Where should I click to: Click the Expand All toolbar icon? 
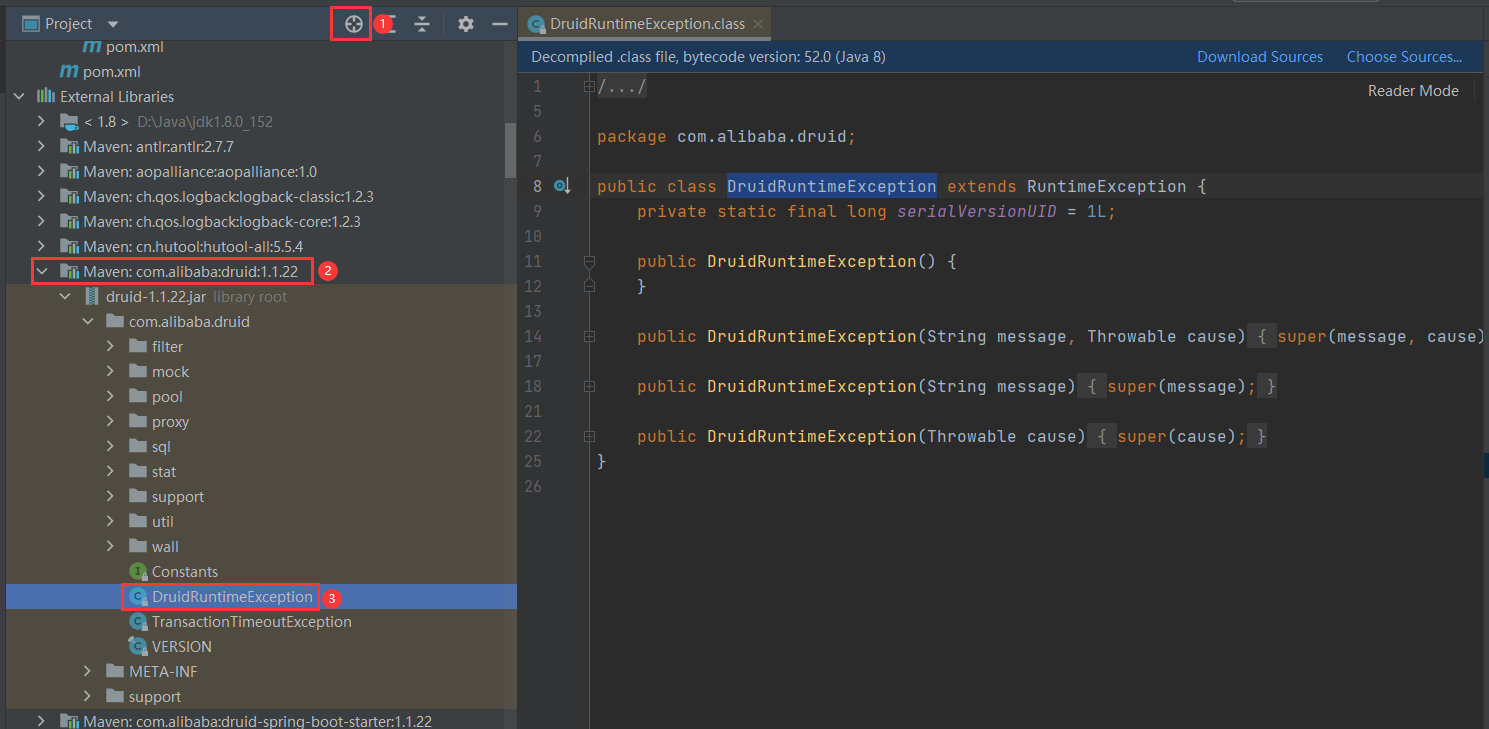tap(388, 23)
